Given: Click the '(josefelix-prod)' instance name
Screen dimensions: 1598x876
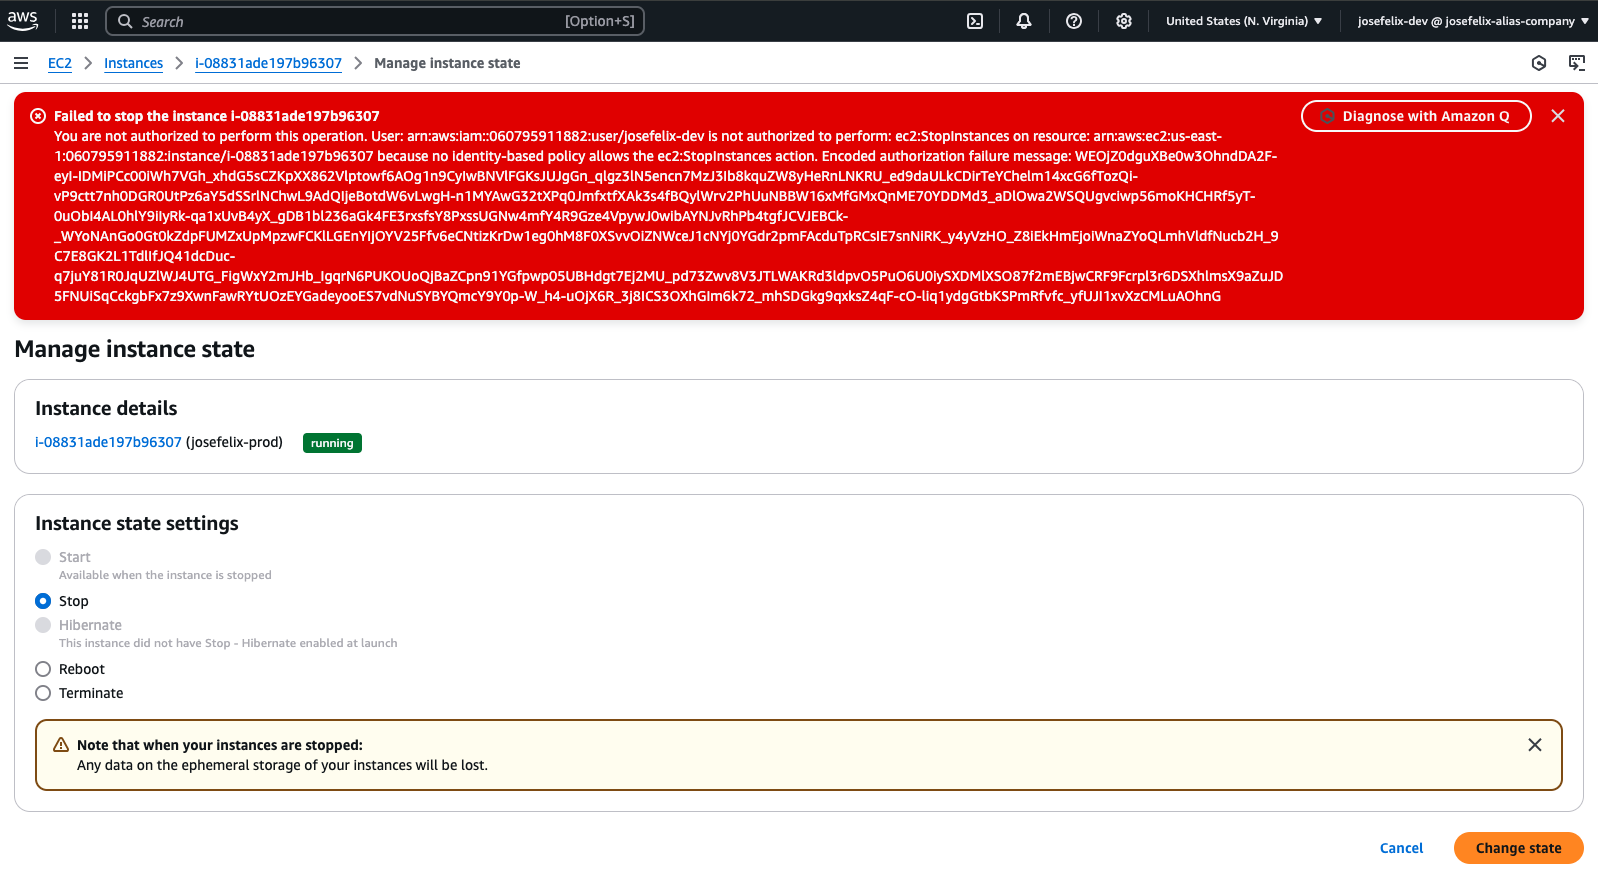Looking at the screenshot, I should click(235, 442).
